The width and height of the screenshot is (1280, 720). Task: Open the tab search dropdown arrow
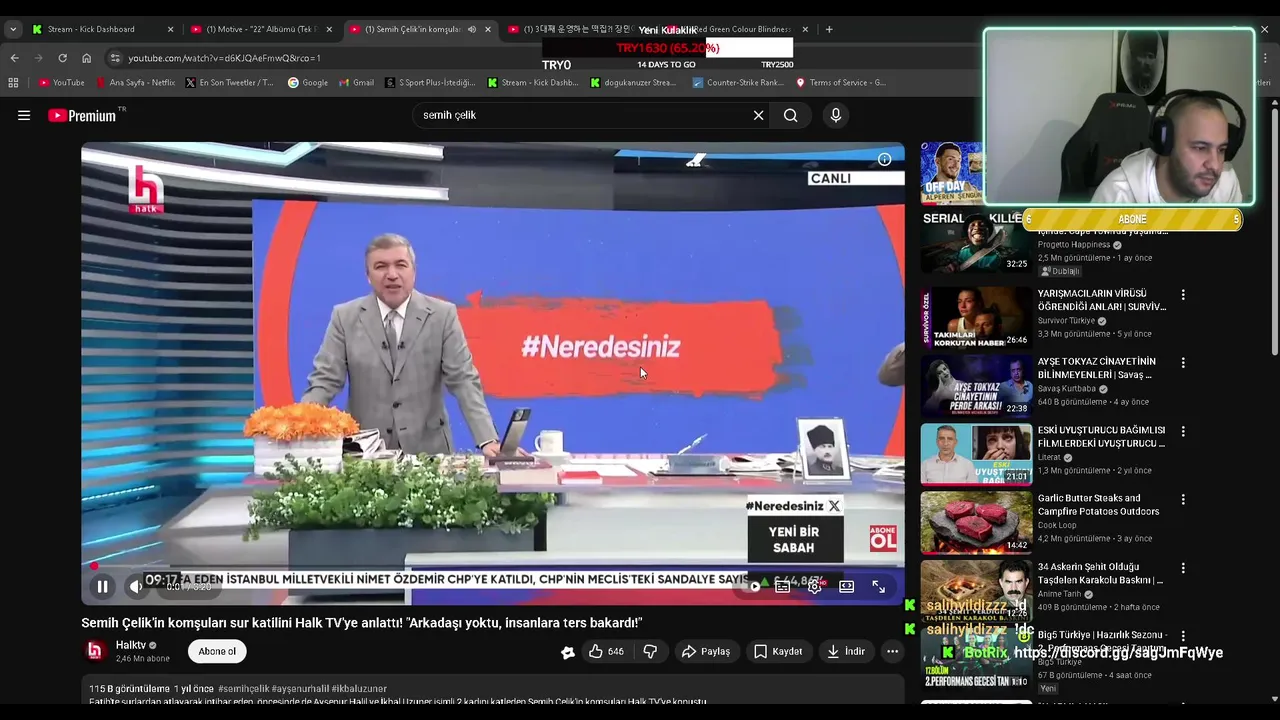13,29
